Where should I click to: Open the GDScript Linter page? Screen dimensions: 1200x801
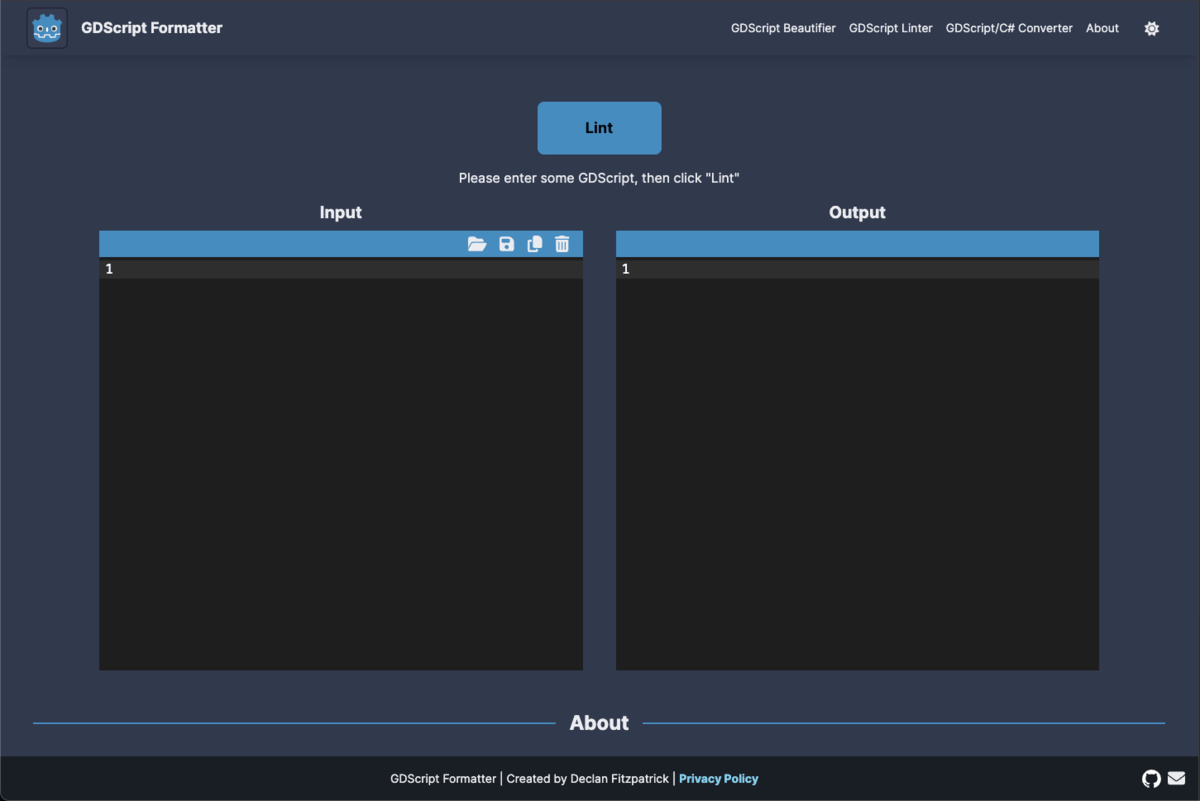pyautogui.click(x=890, y=28)
